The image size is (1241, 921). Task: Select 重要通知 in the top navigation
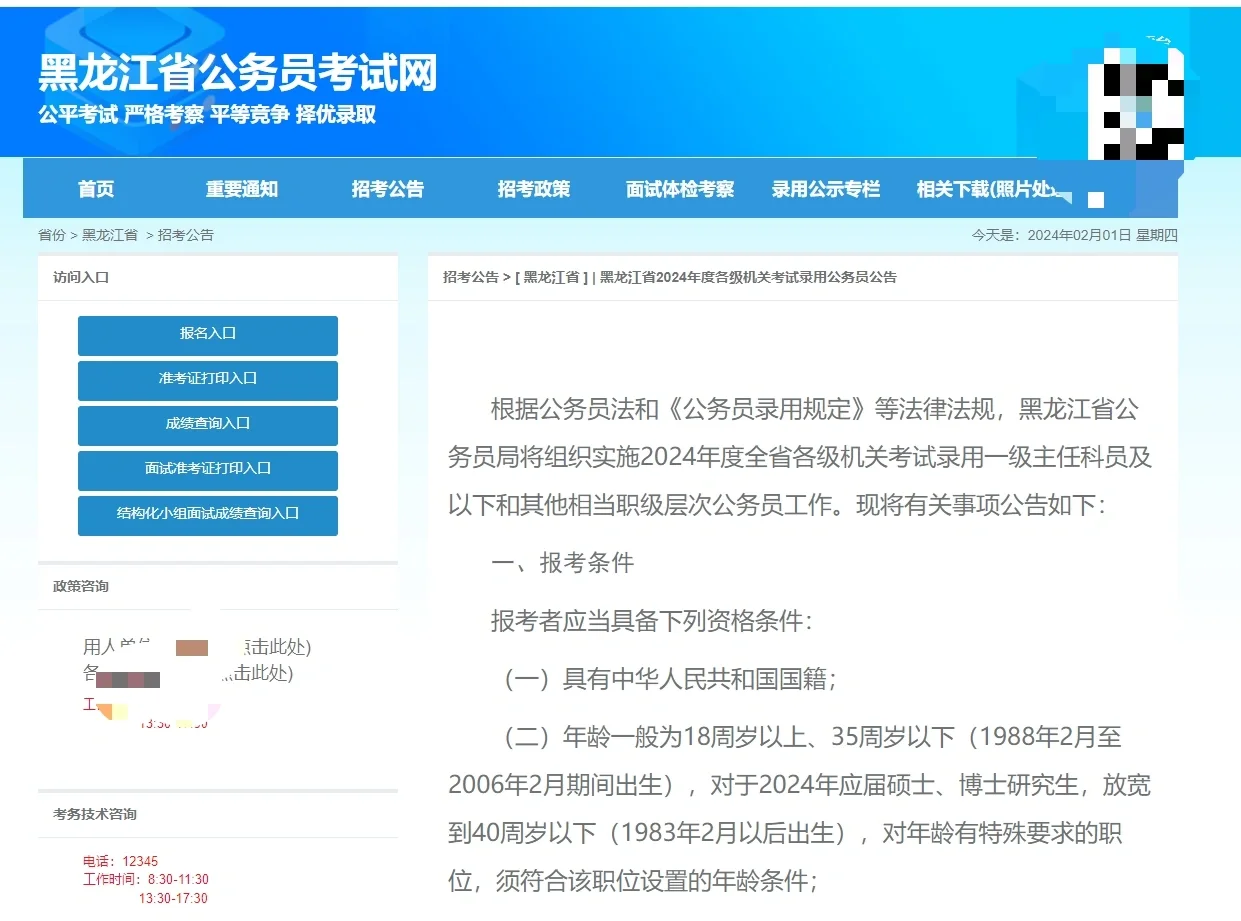[243, 188]
